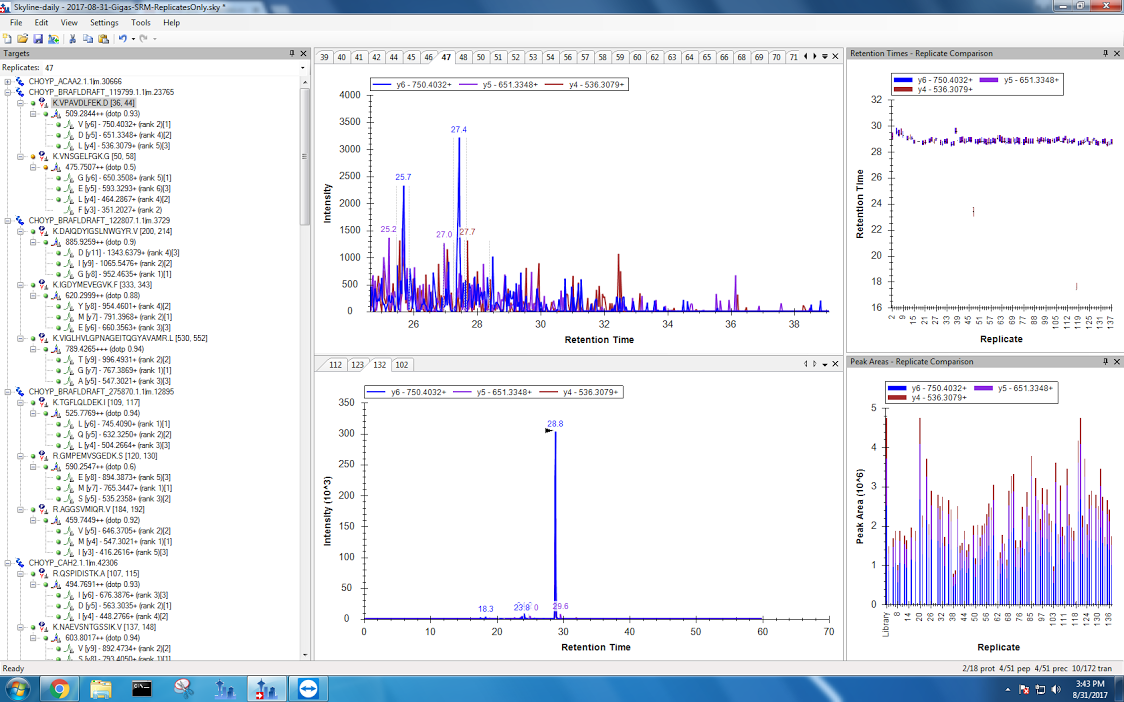Click the New Document toolbar icon
The width and height of the screenshot is (1124, 702).
tap(8, 38)
